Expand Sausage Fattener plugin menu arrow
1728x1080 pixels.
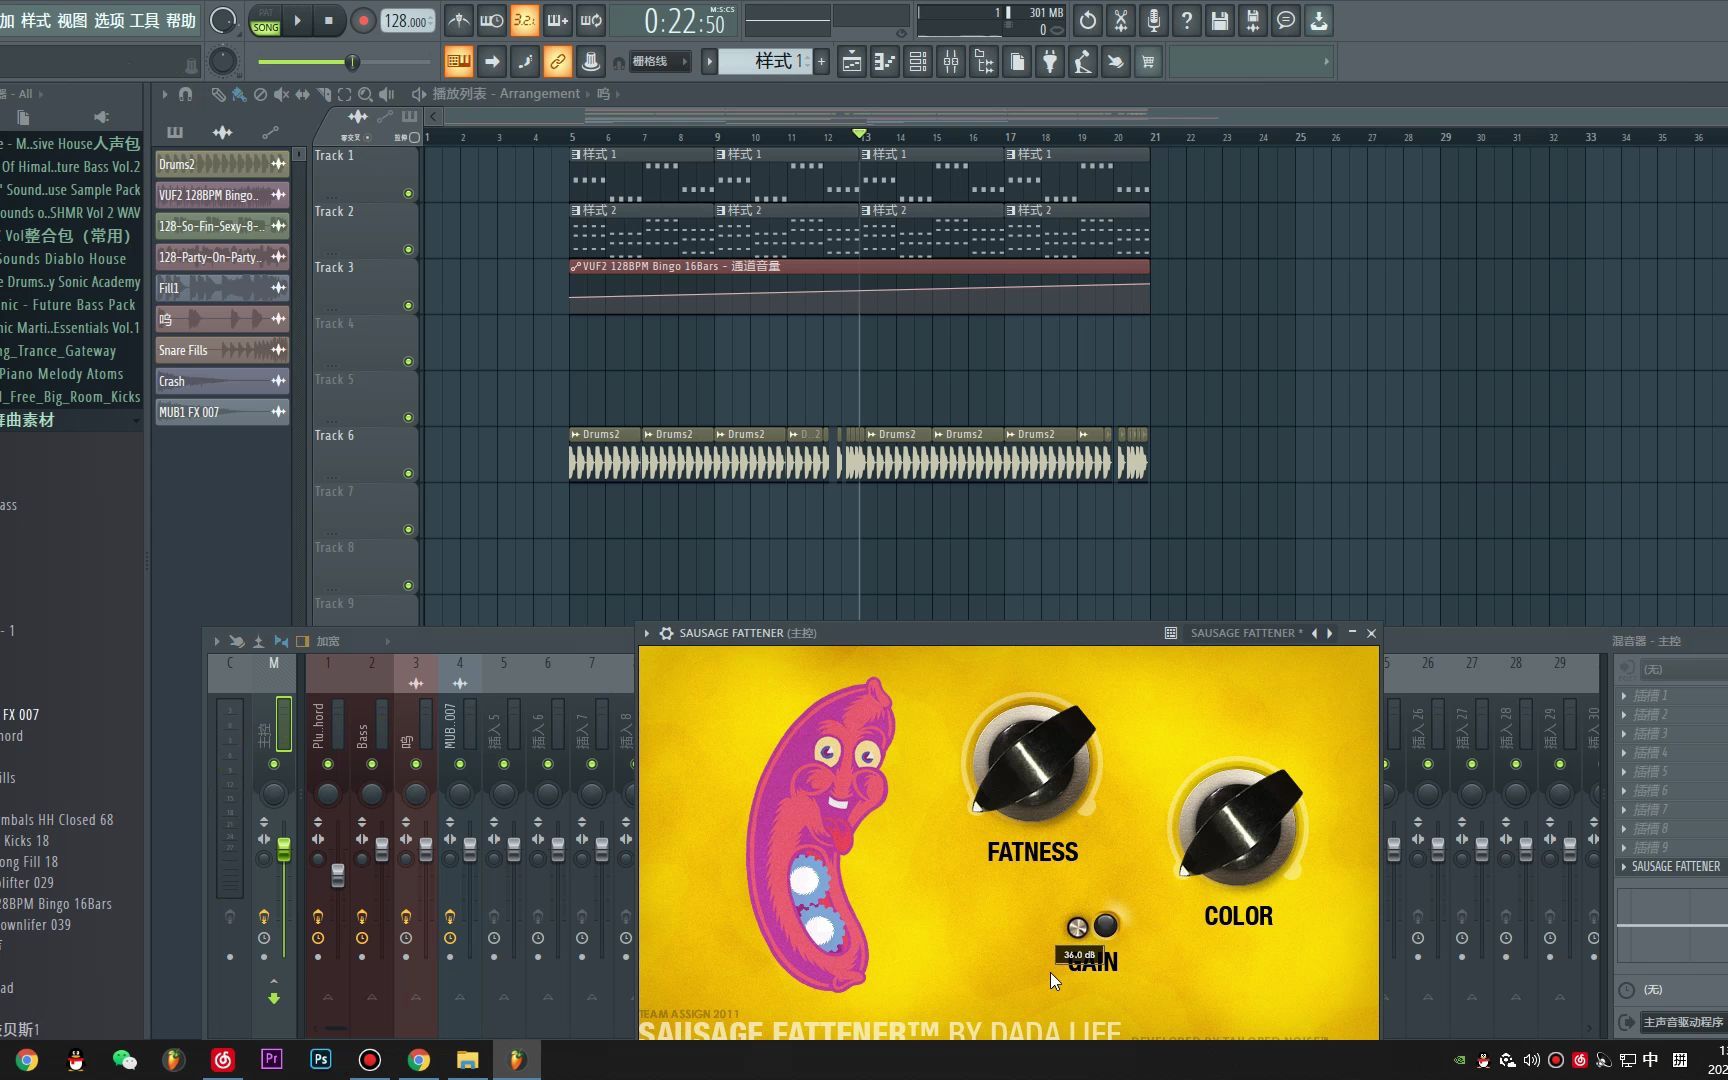(x=647, y=633)
